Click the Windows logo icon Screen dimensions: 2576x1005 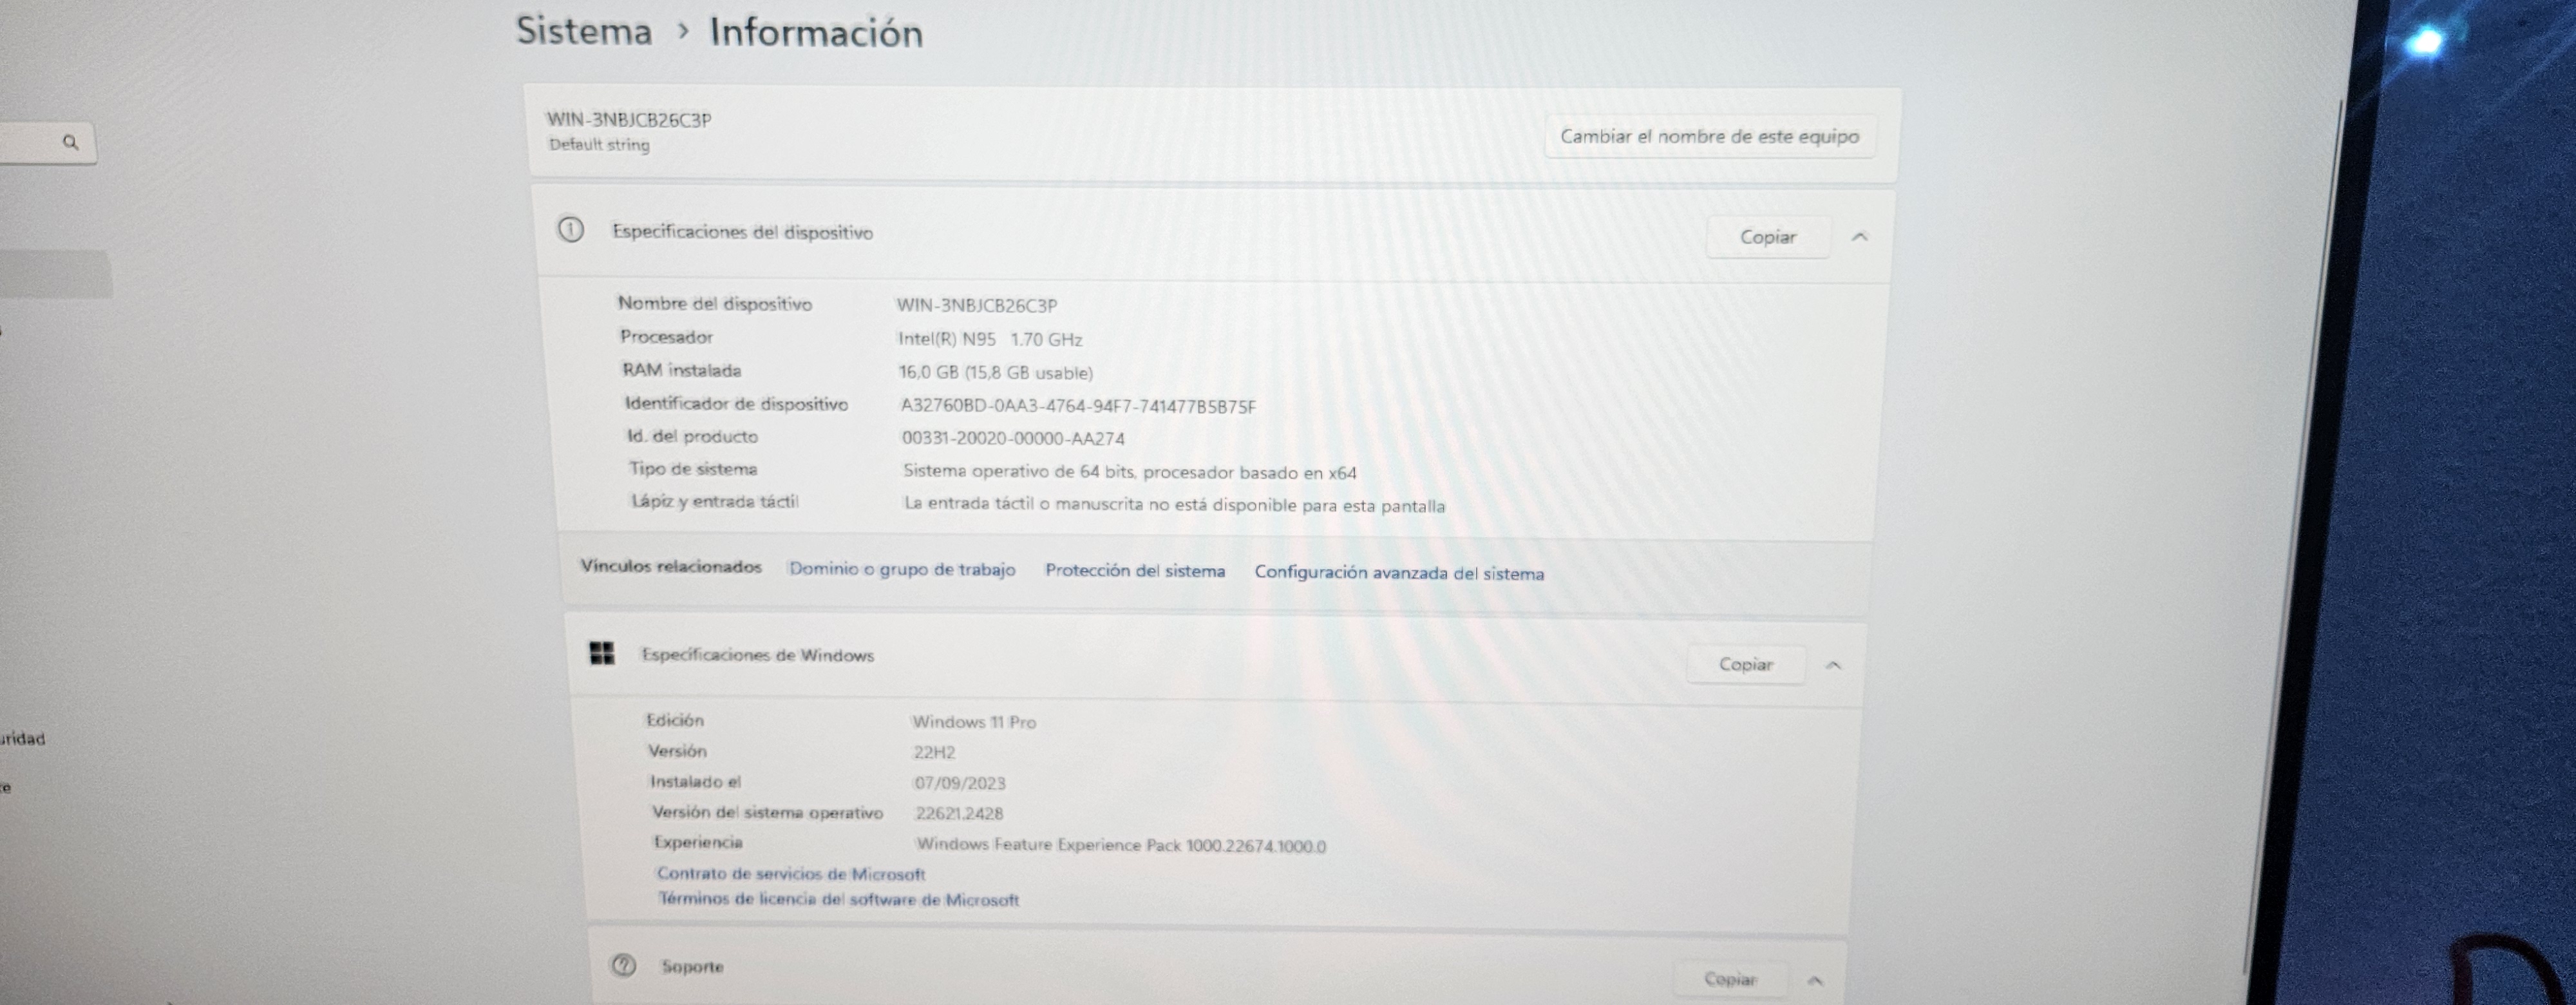click(602, 654)
